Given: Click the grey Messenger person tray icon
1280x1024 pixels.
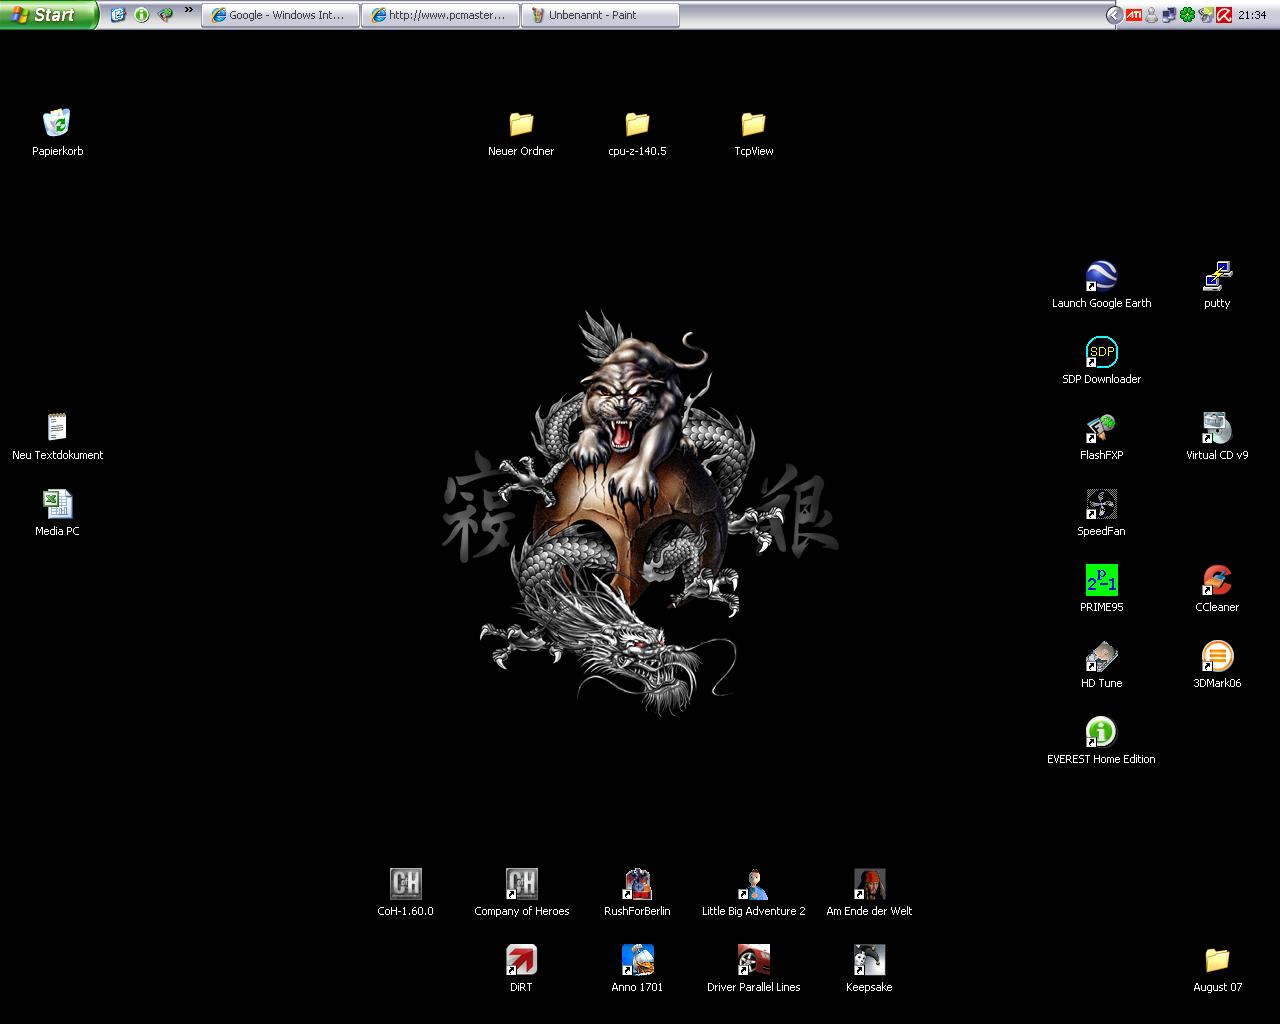Looking at the screenshot, I should click(x=1152, y=15).
